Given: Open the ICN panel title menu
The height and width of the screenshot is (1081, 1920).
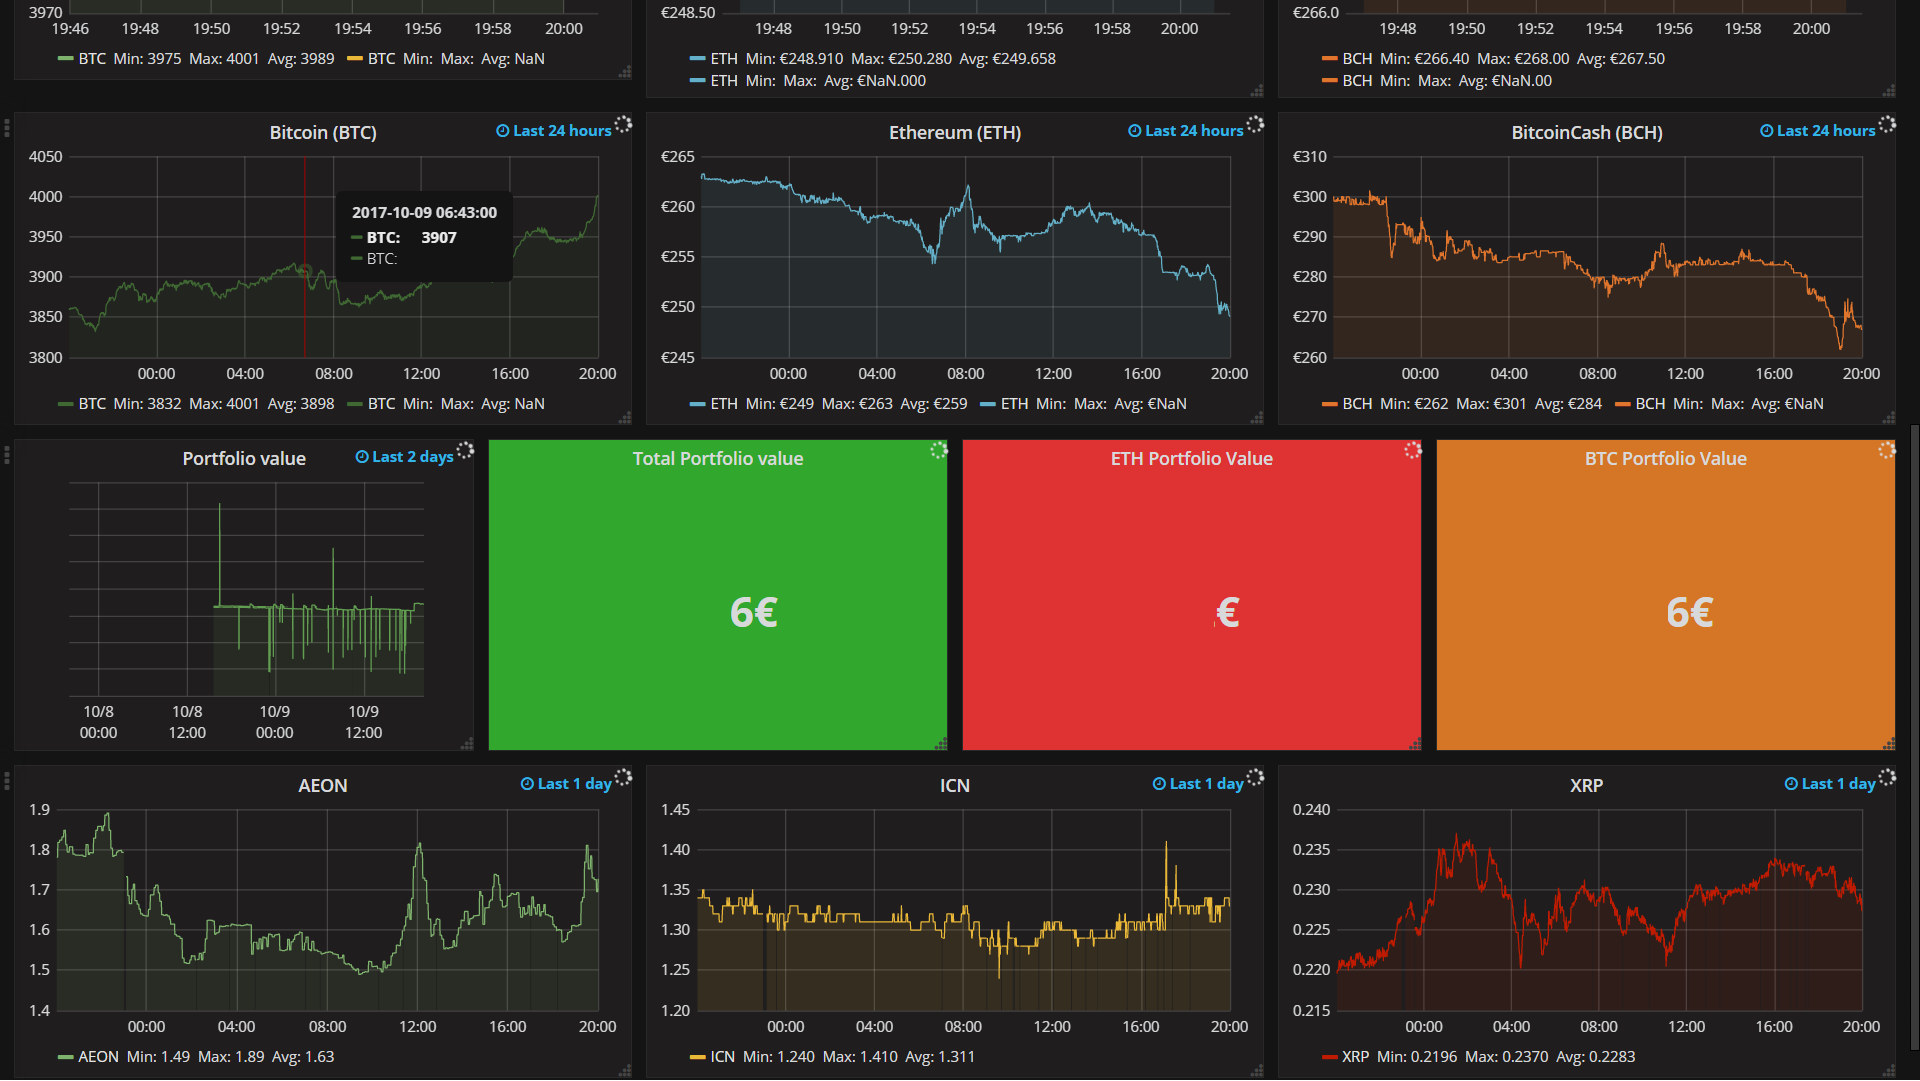Looking at the screenshot, I should 954,785.
